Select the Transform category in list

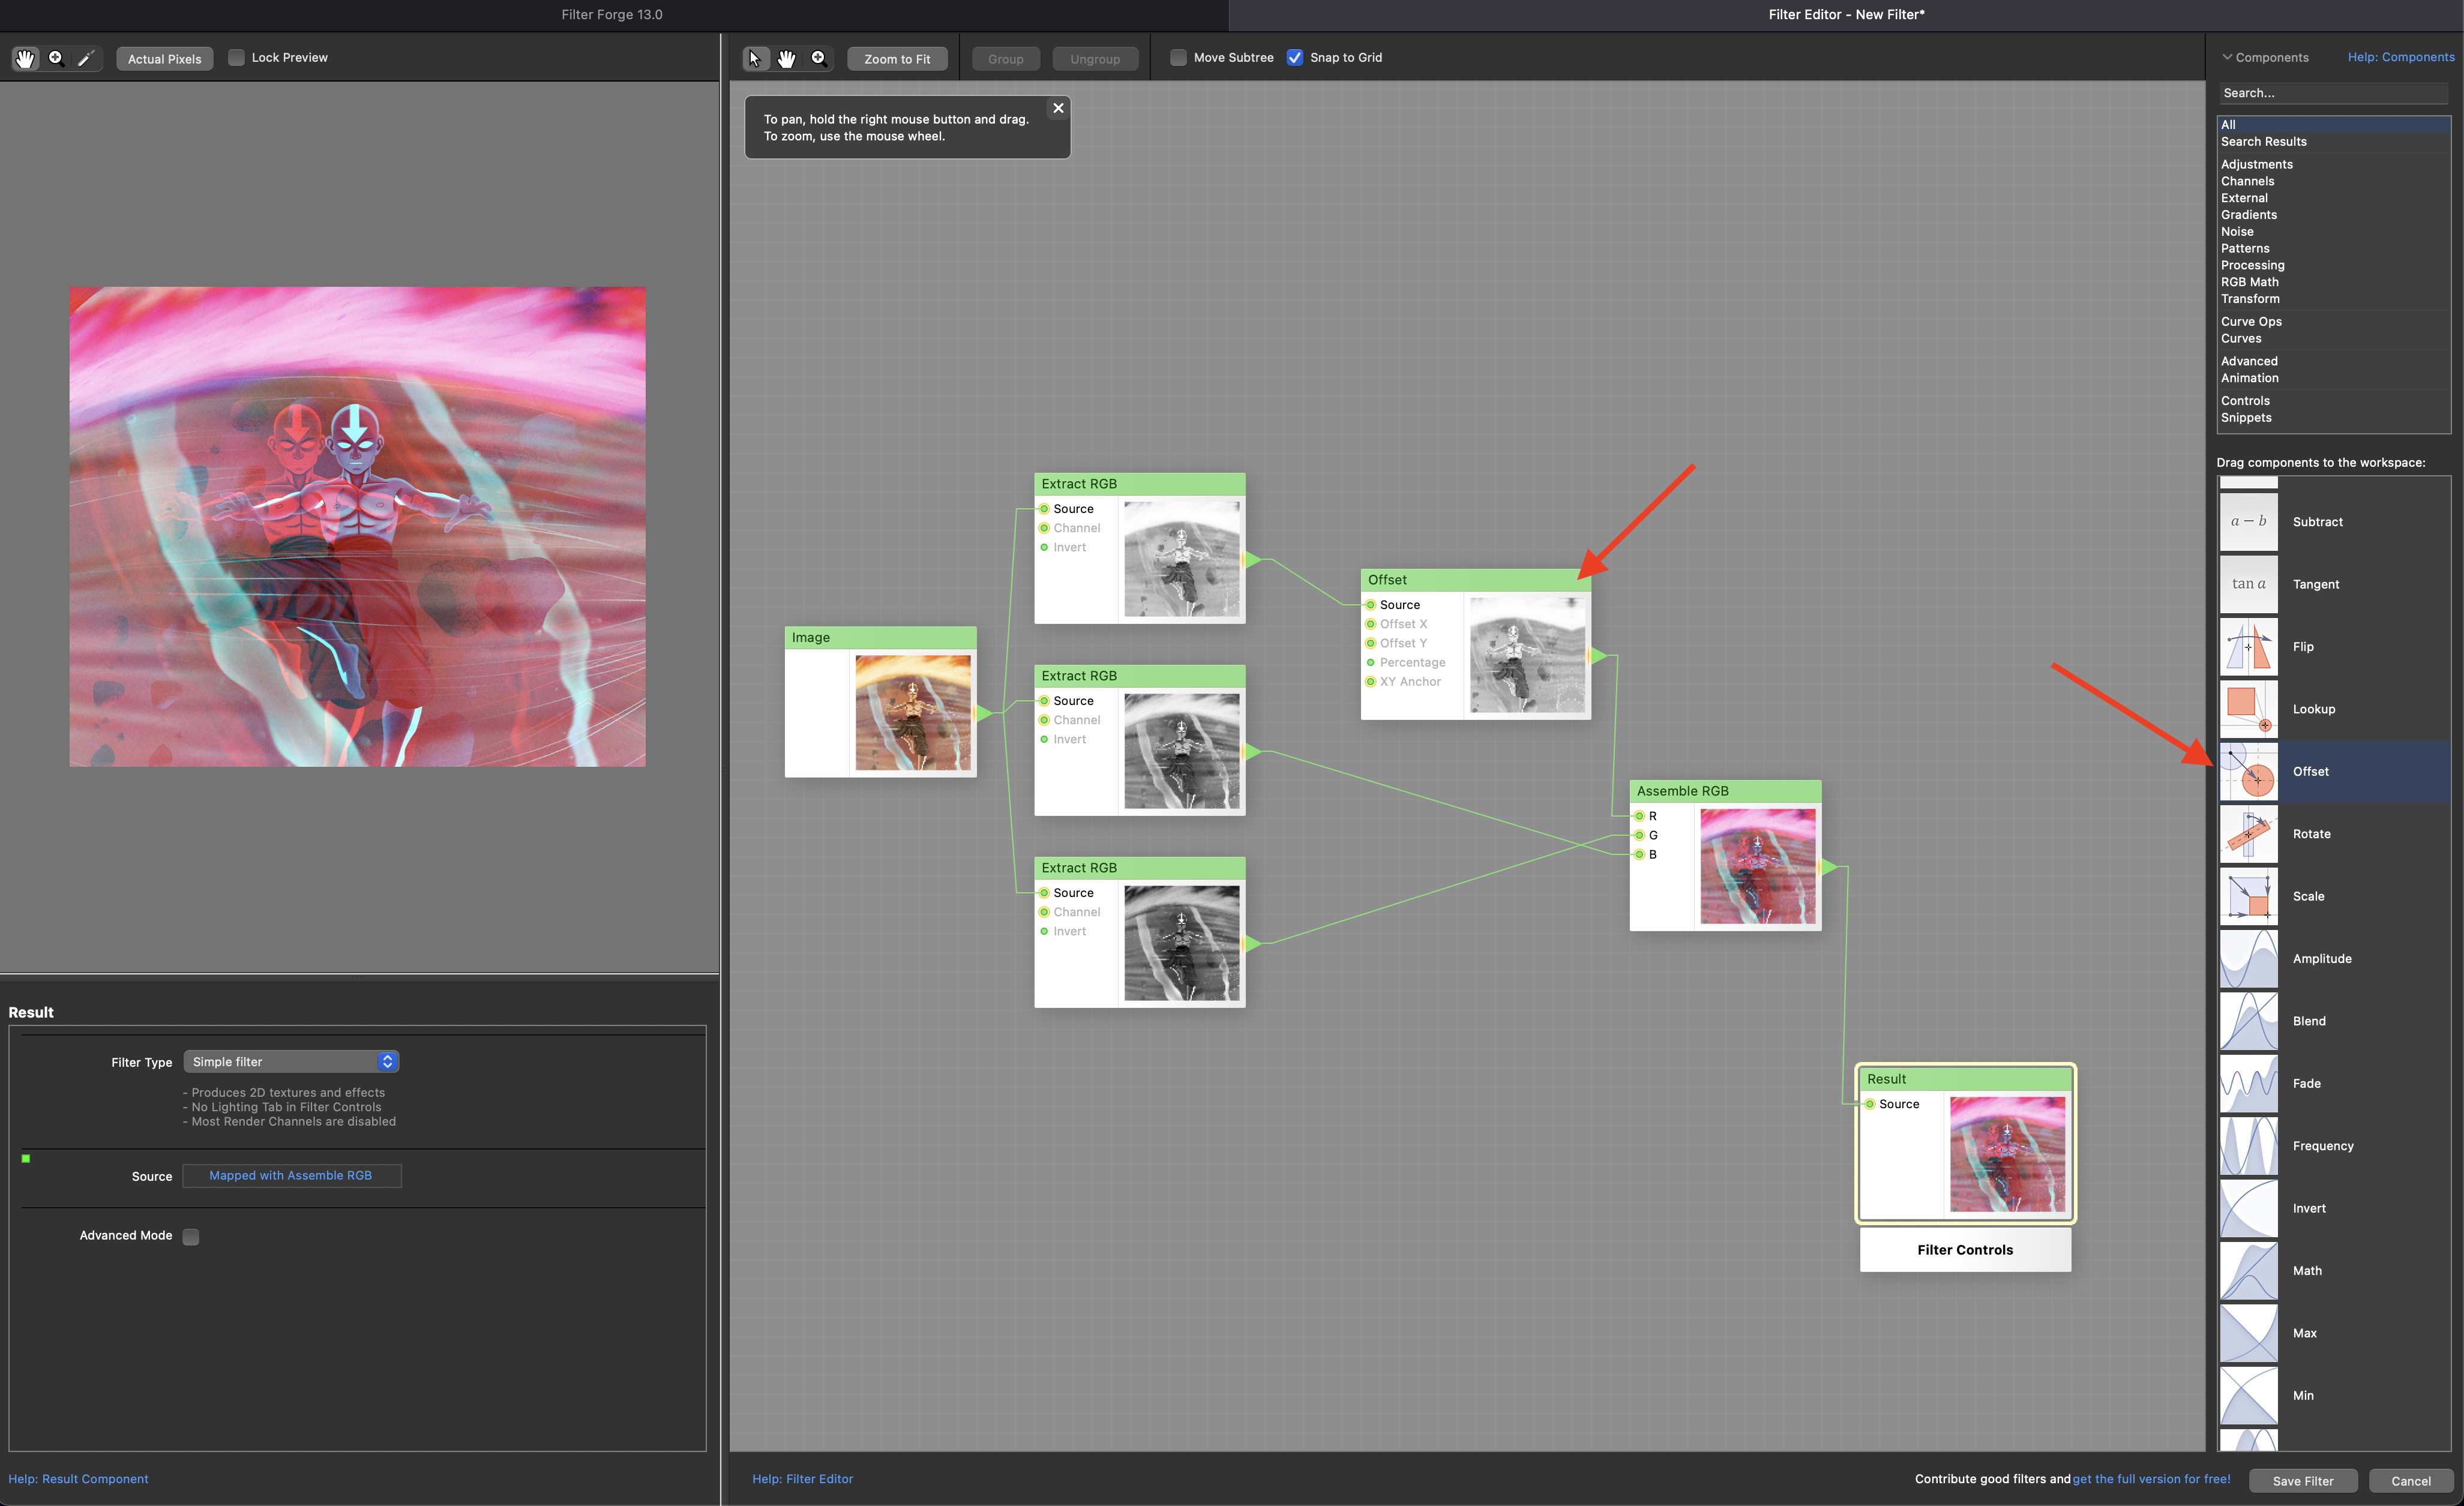[2250, 299]
